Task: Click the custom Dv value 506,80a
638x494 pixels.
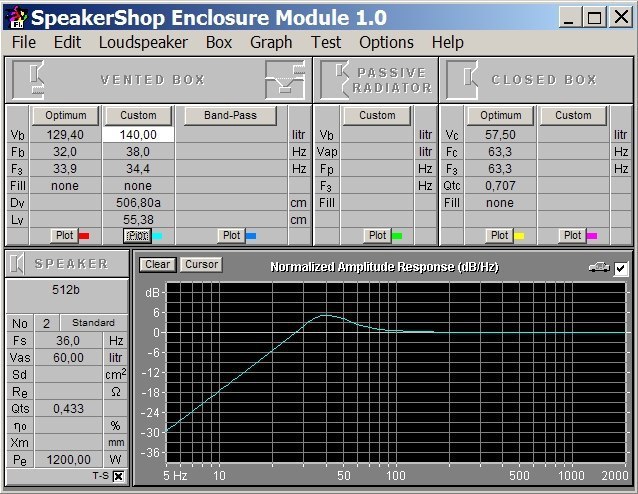Action: coord(138,203)
